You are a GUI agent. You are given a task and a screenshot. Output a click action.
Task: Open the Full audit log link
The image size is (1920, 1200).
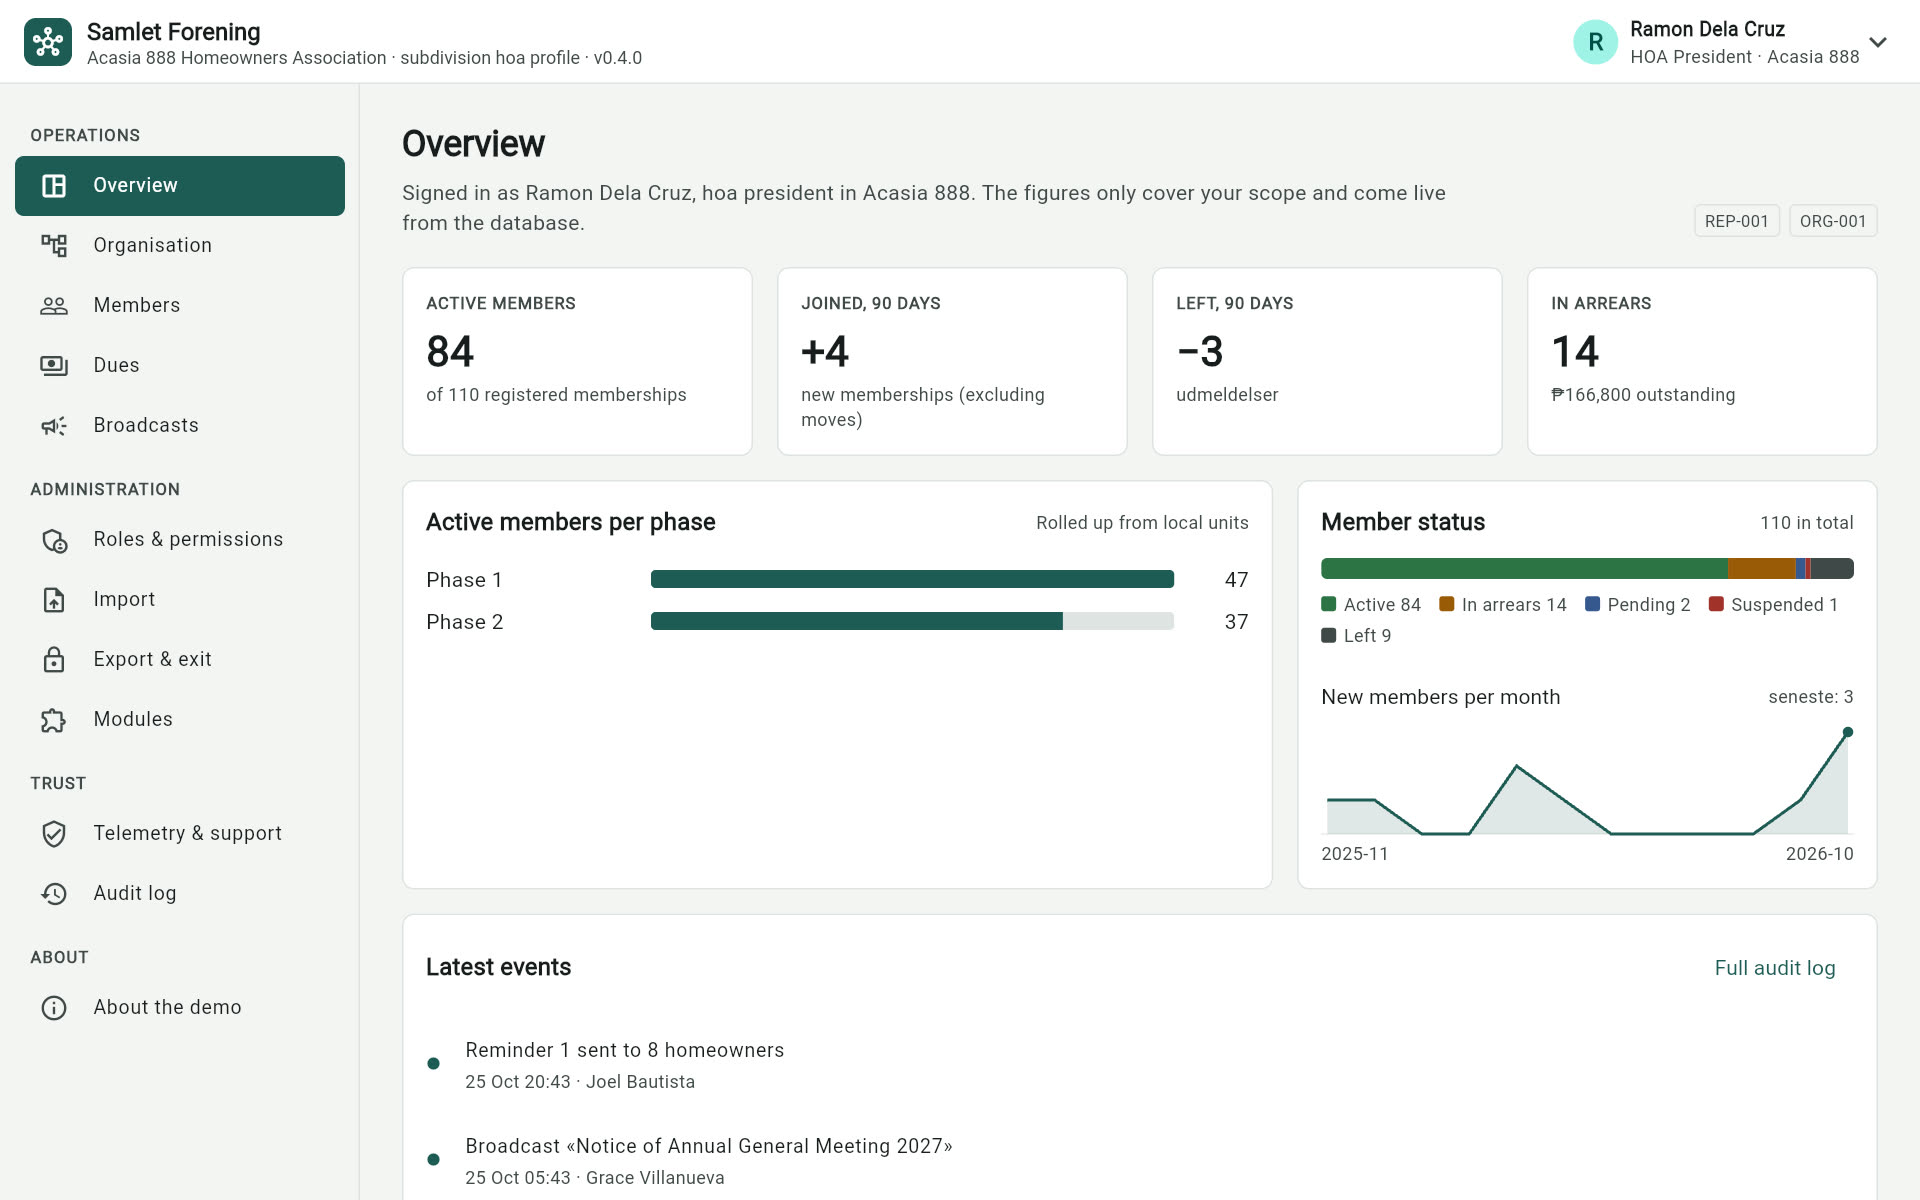(1775, 968)
